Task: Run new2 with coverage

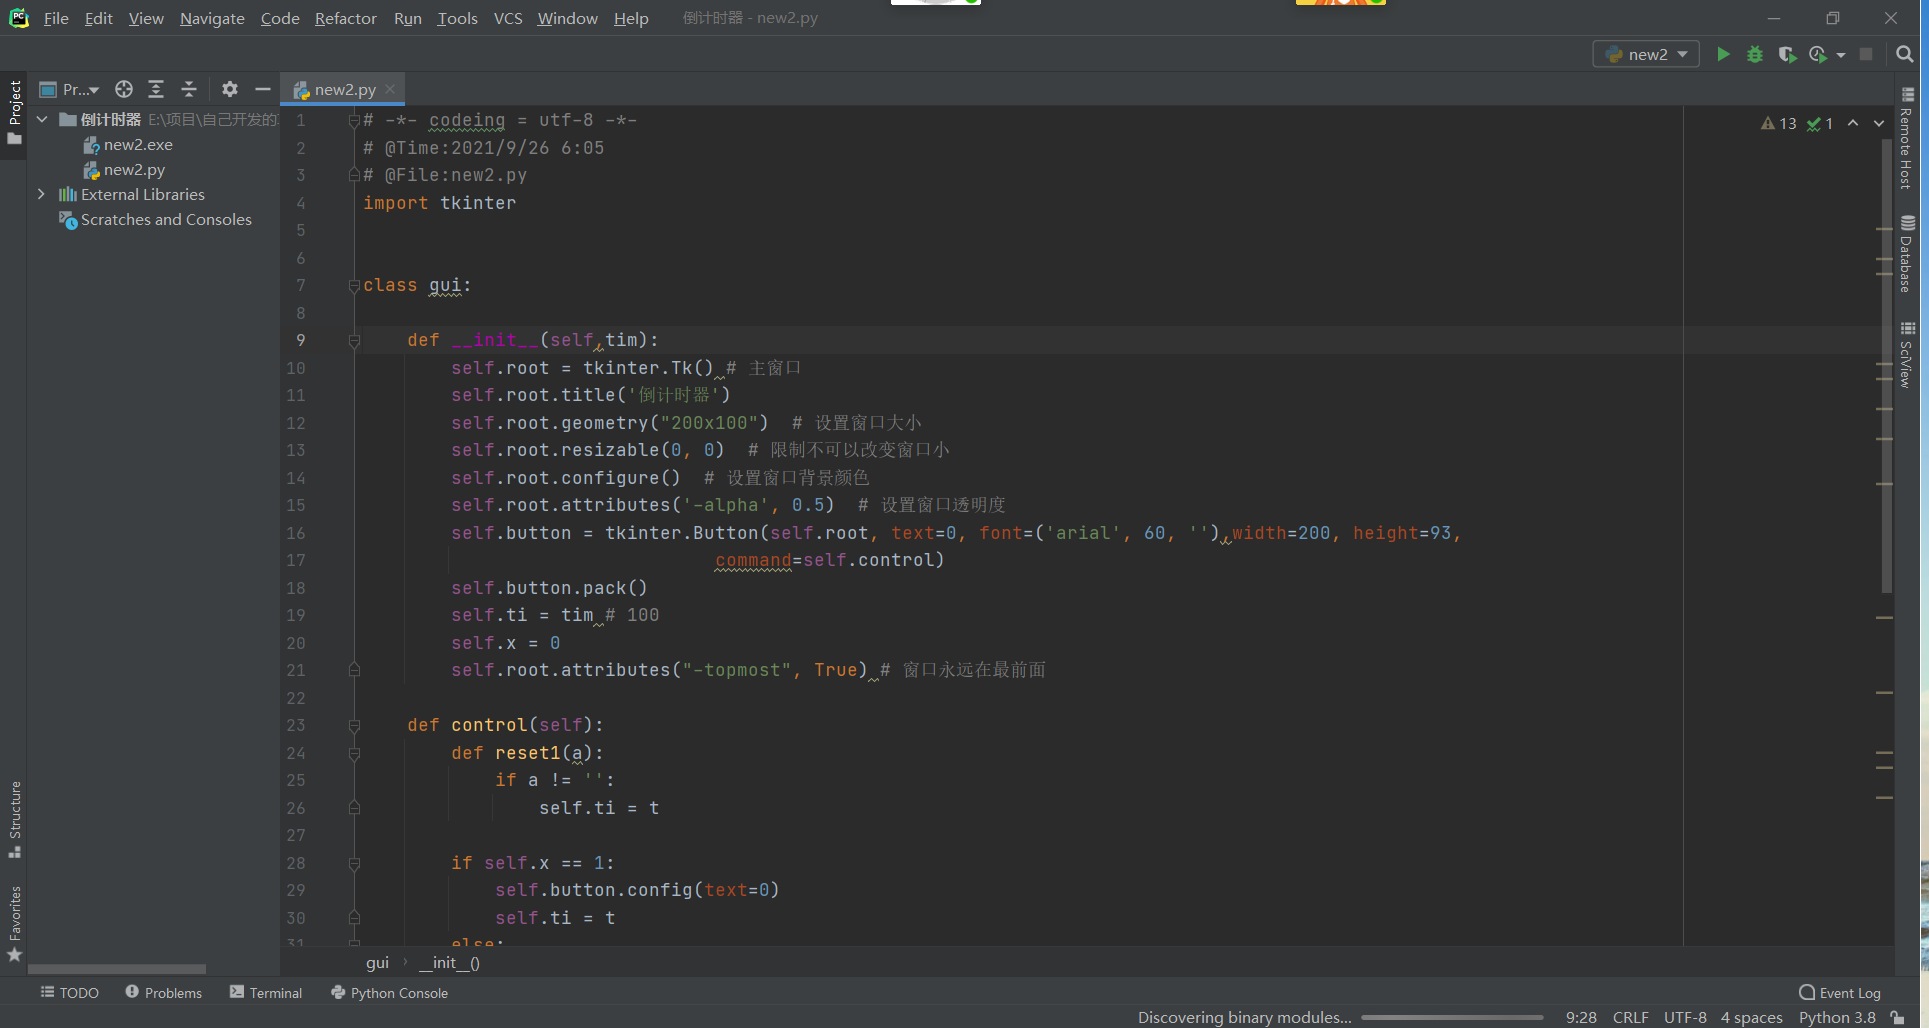Action: click(1787, 54)
